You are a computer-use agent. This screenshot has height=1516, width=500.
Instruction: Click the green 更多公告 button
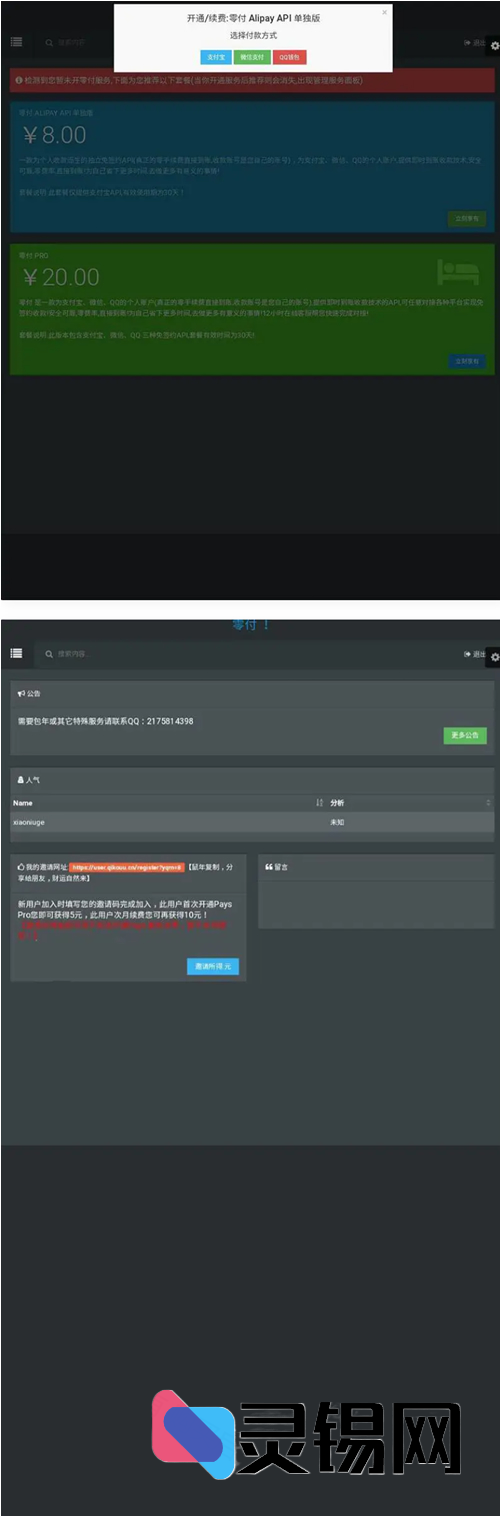click(465, 735)
